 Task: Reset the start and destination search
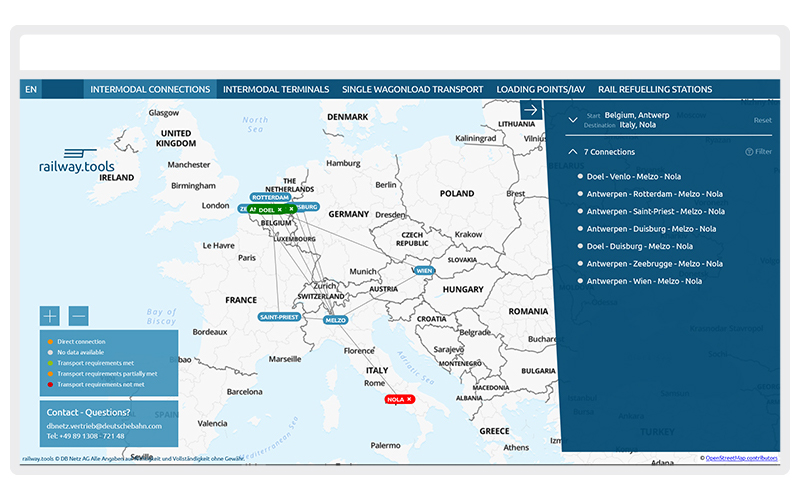pos(762,120)
